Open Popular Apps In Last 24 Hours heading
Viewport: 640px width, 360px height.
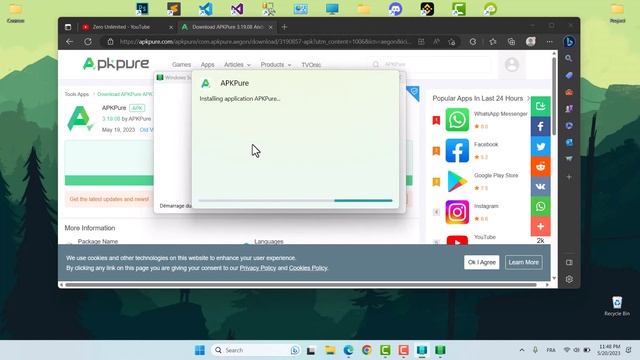[x=477, y=98]
